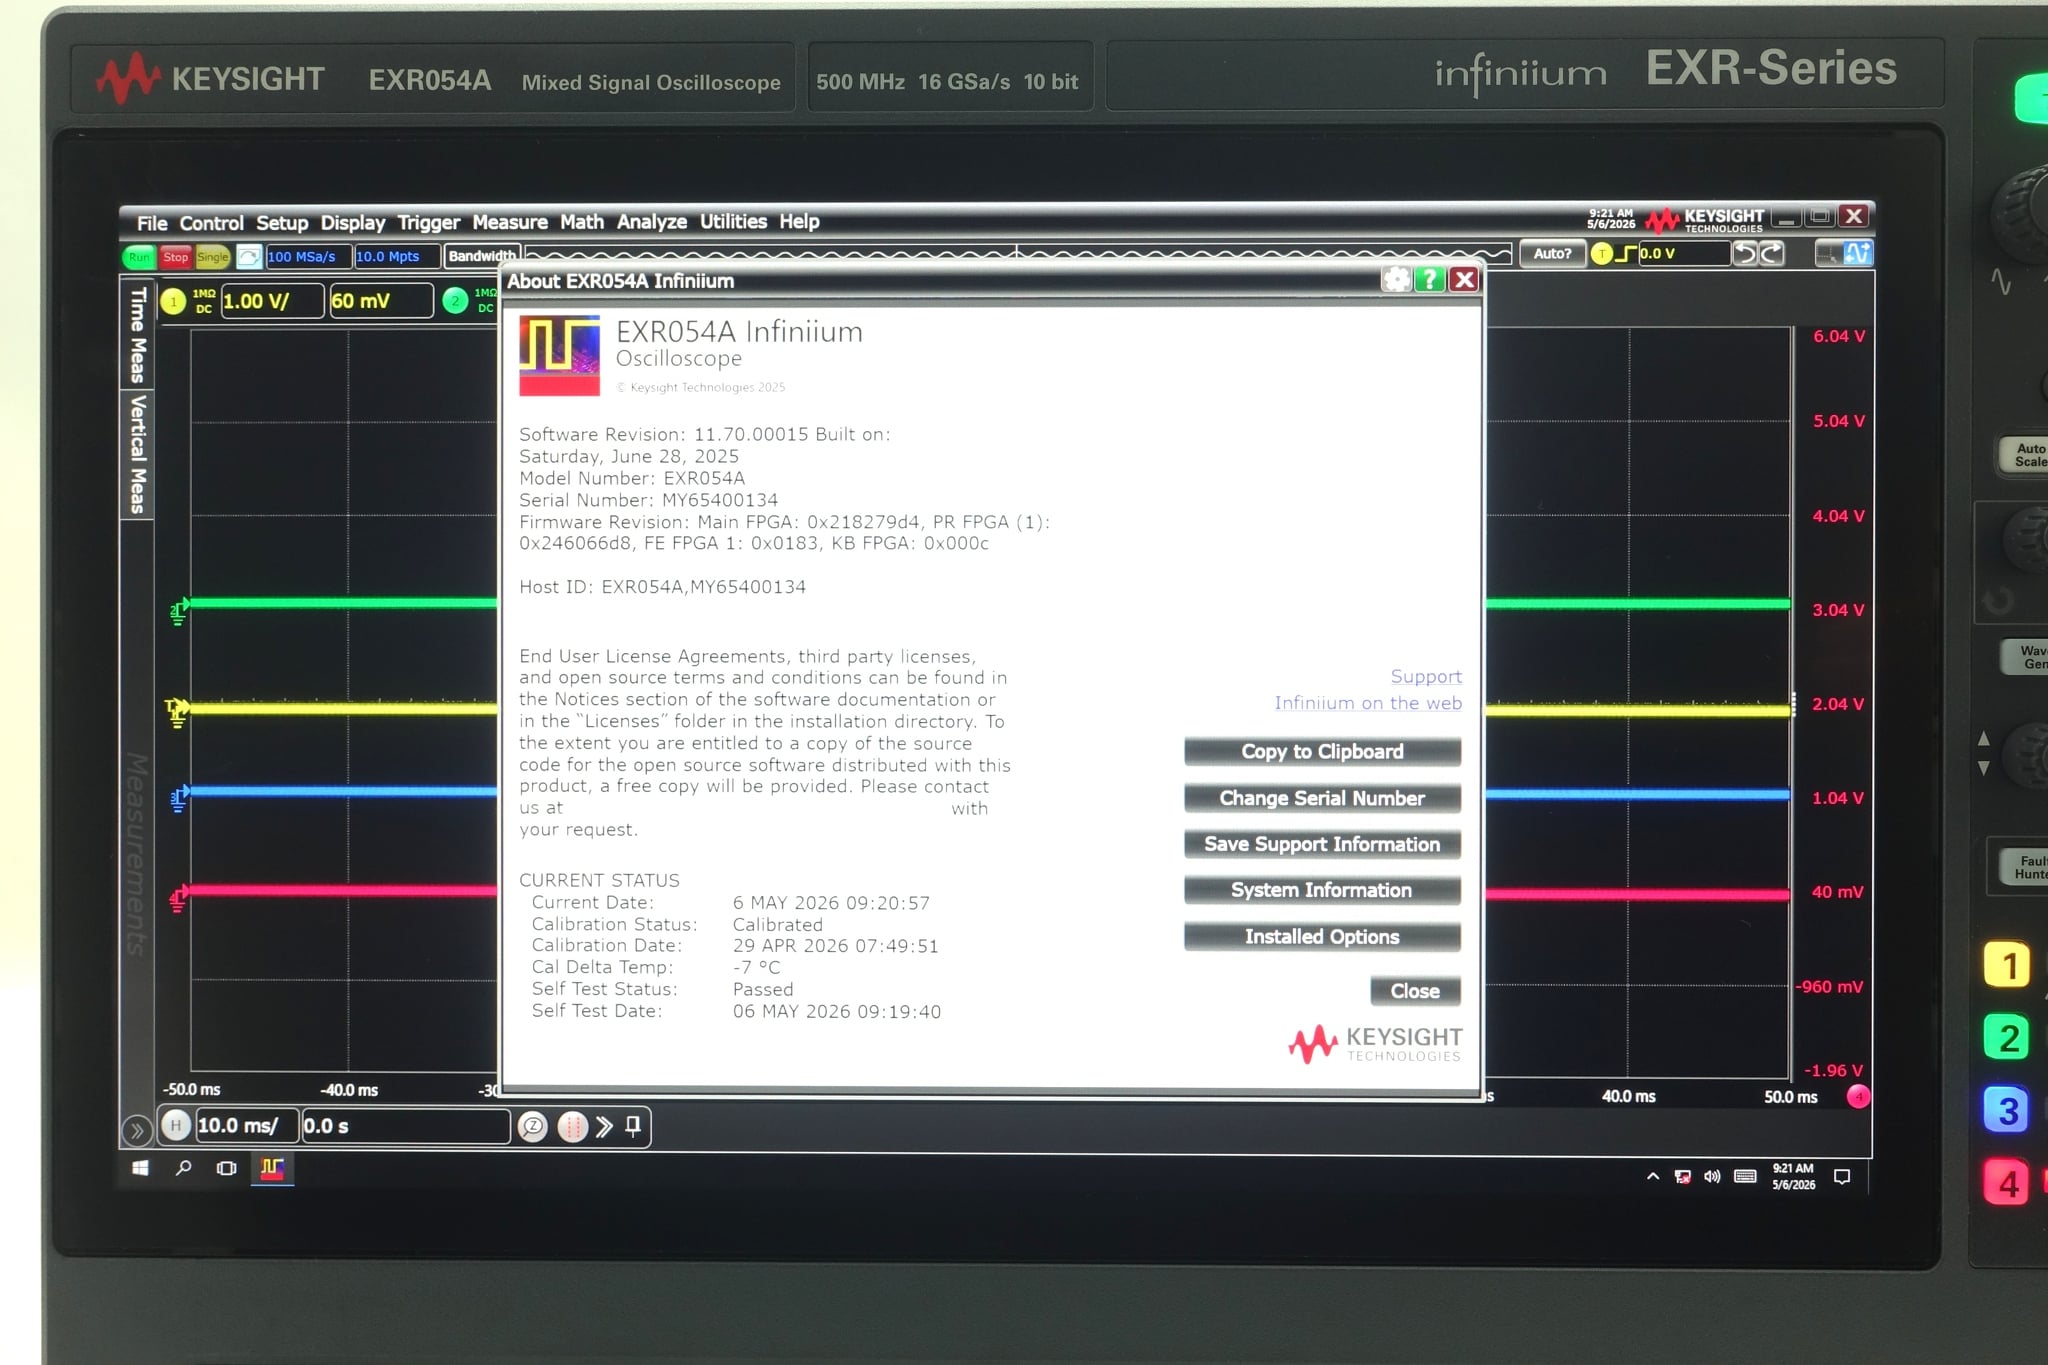Click the green Run acquisition button
Viewport: 2048px width, 1365px height.
139,257
